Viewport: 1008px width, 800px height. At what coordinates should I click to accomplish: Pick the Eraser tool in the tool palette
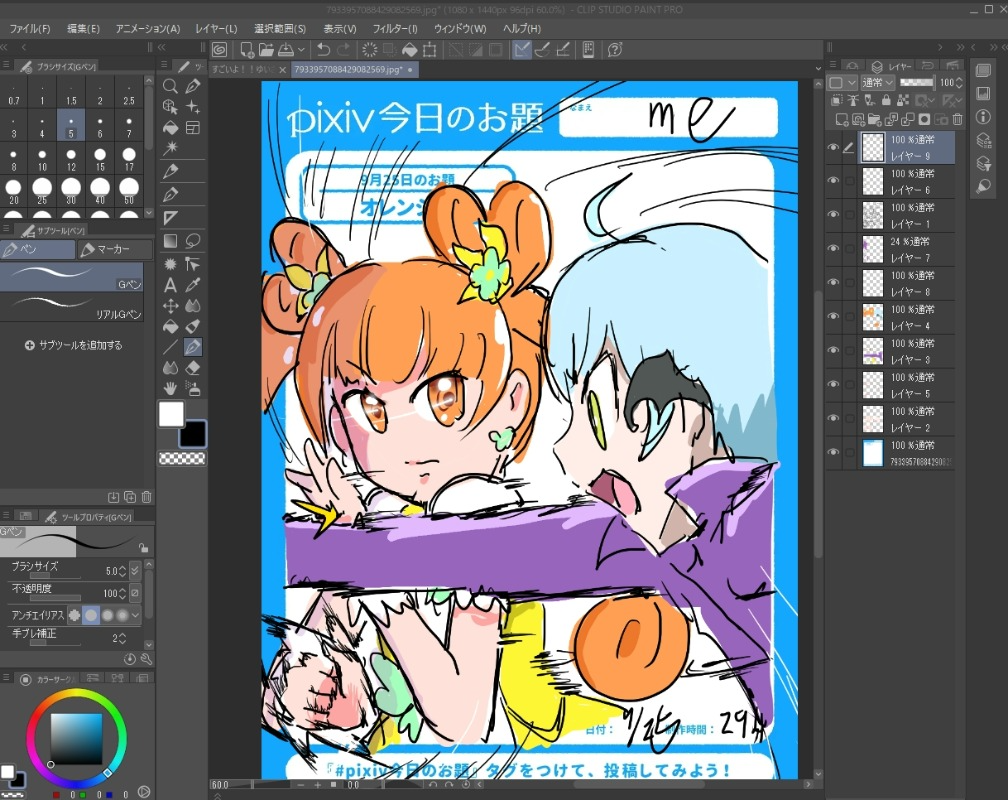pos(193,368)
